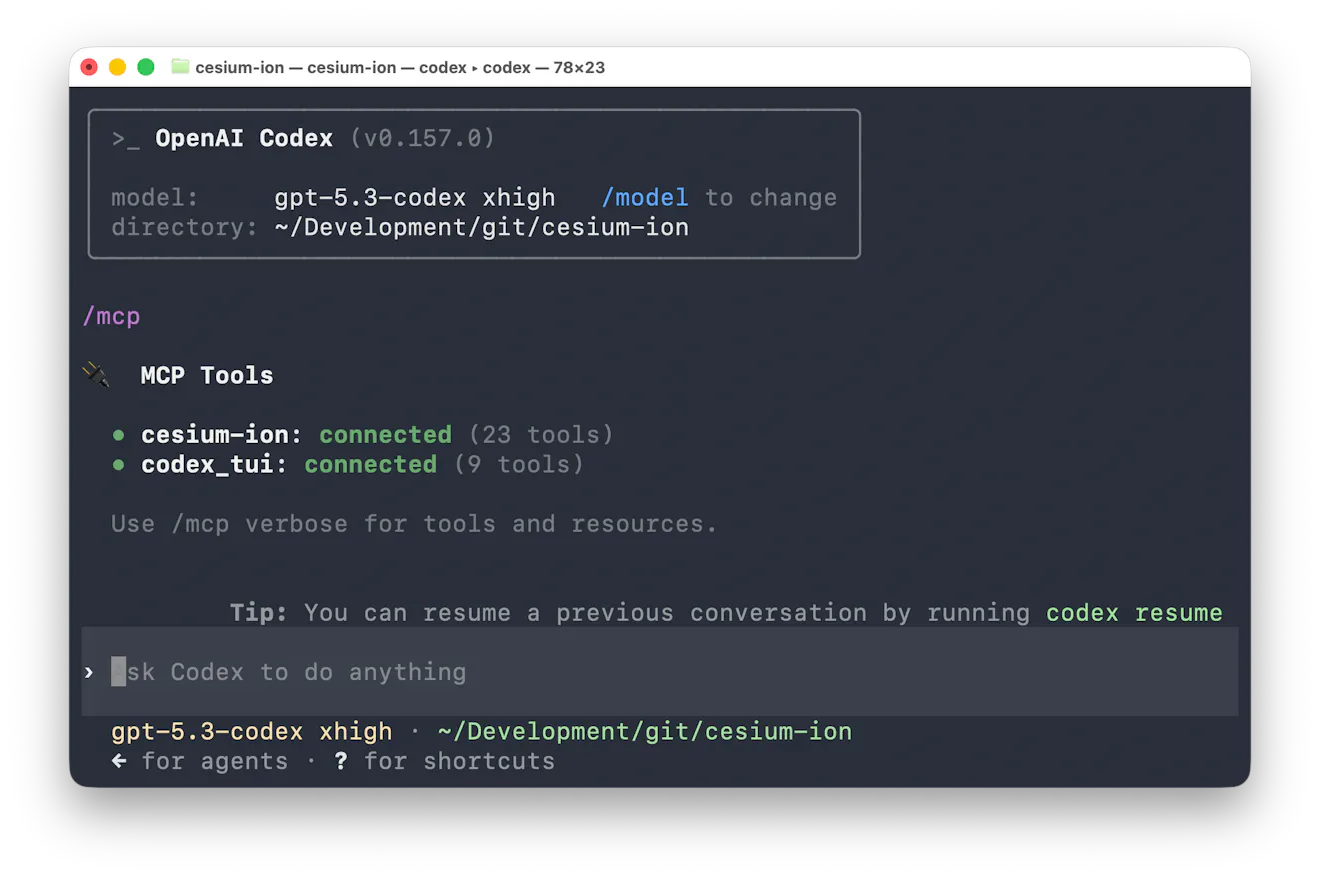Click the question mark for shortcuts
Screen dimensions: 1320x879
coord(341,761)
